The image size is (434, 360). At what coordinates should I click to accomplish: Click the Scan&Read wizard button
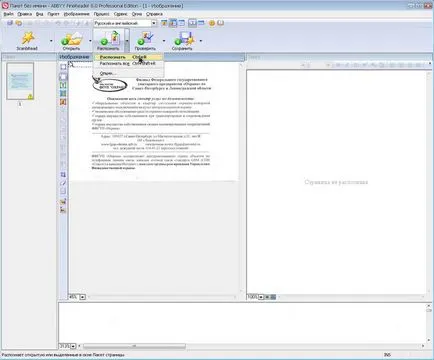(x=28, y=40)
